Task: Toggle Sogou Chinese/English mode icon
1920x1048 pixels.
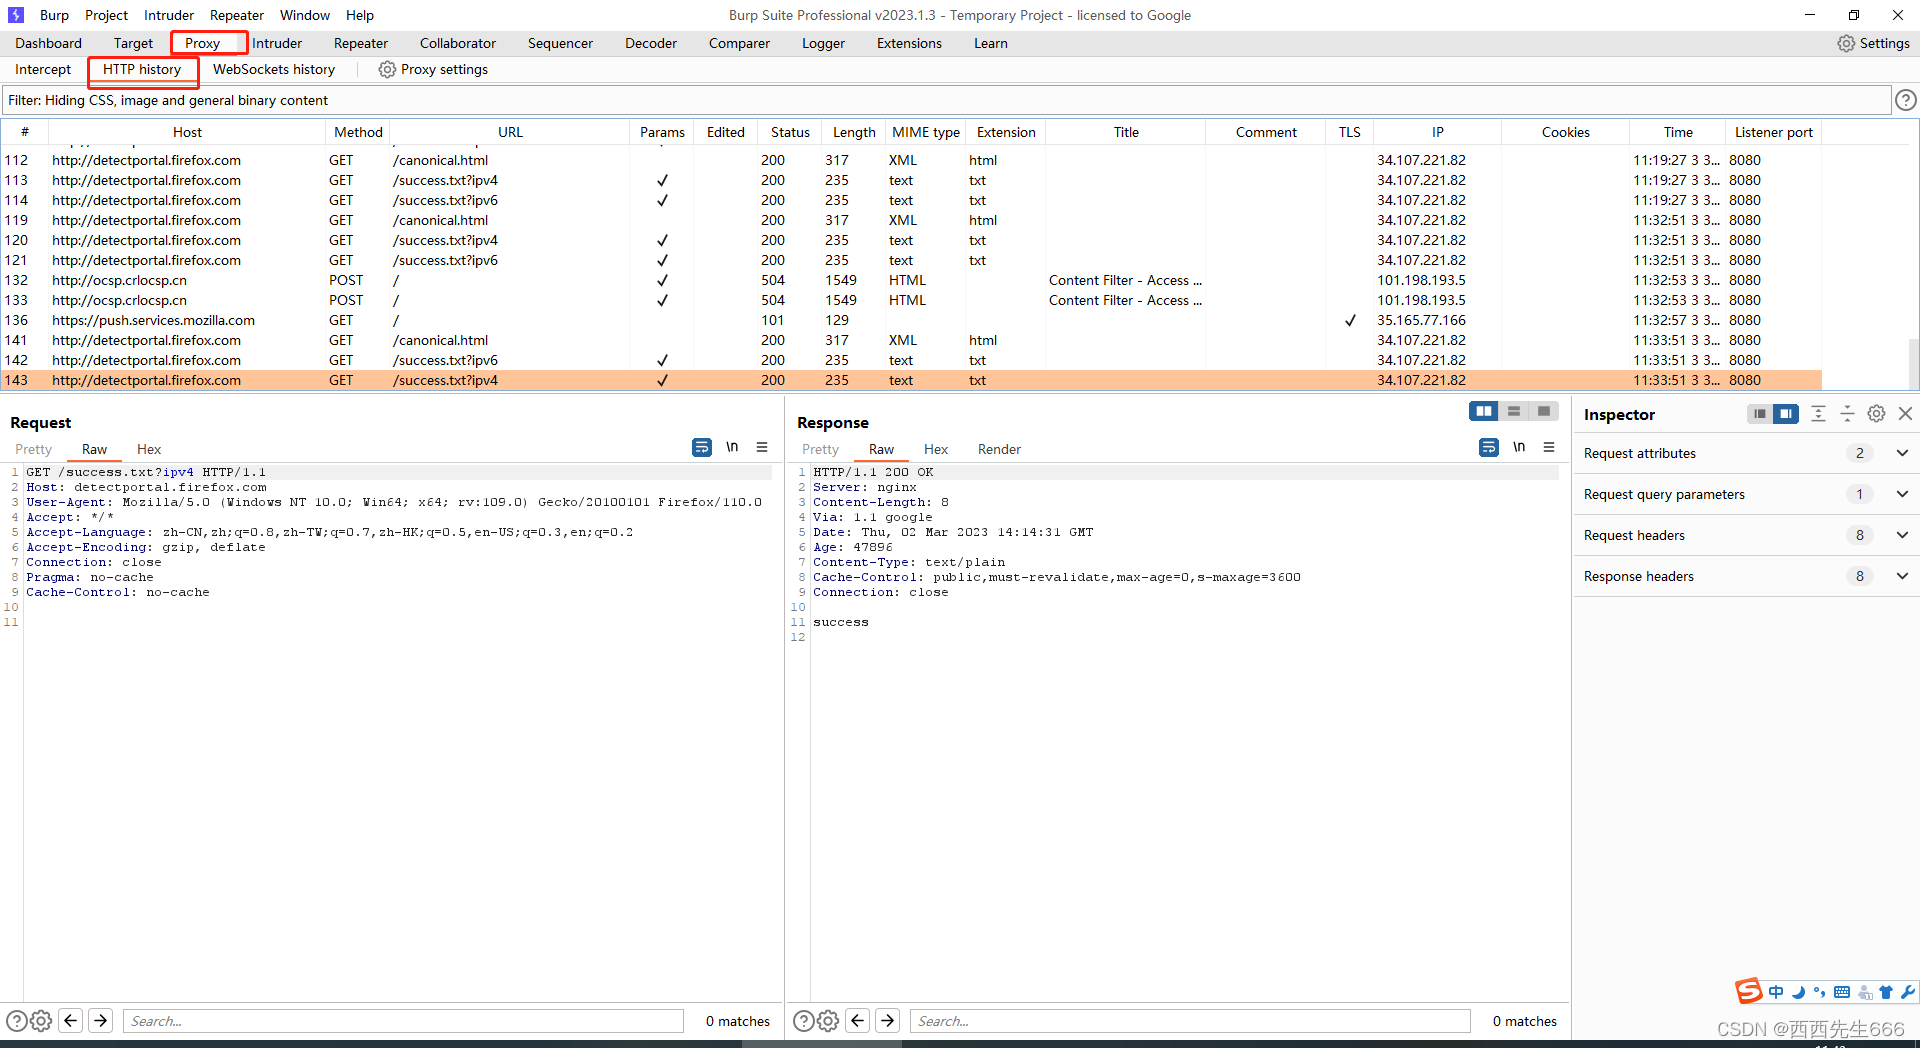Action: click(x=1776, y=992)
